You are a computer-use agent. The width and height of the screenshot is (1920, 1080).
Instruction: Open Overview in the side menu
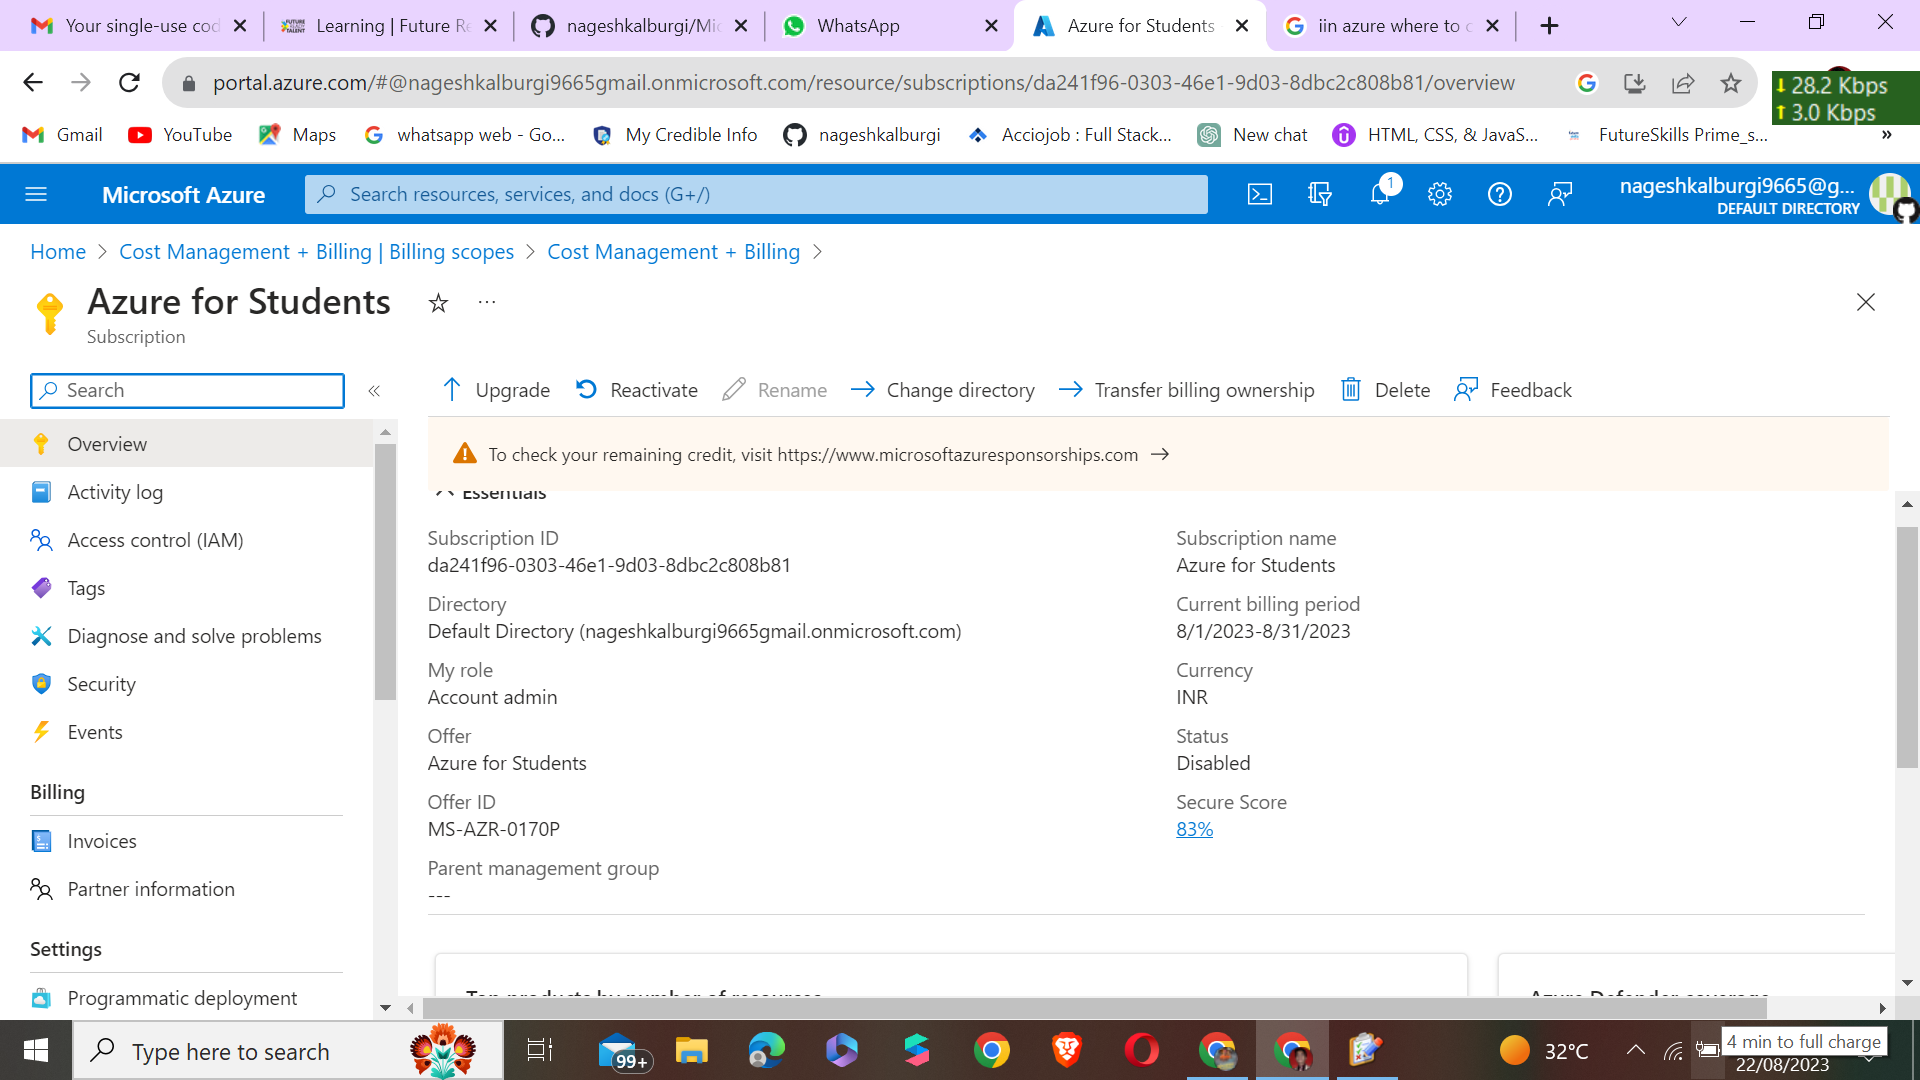tap(186, 444)
